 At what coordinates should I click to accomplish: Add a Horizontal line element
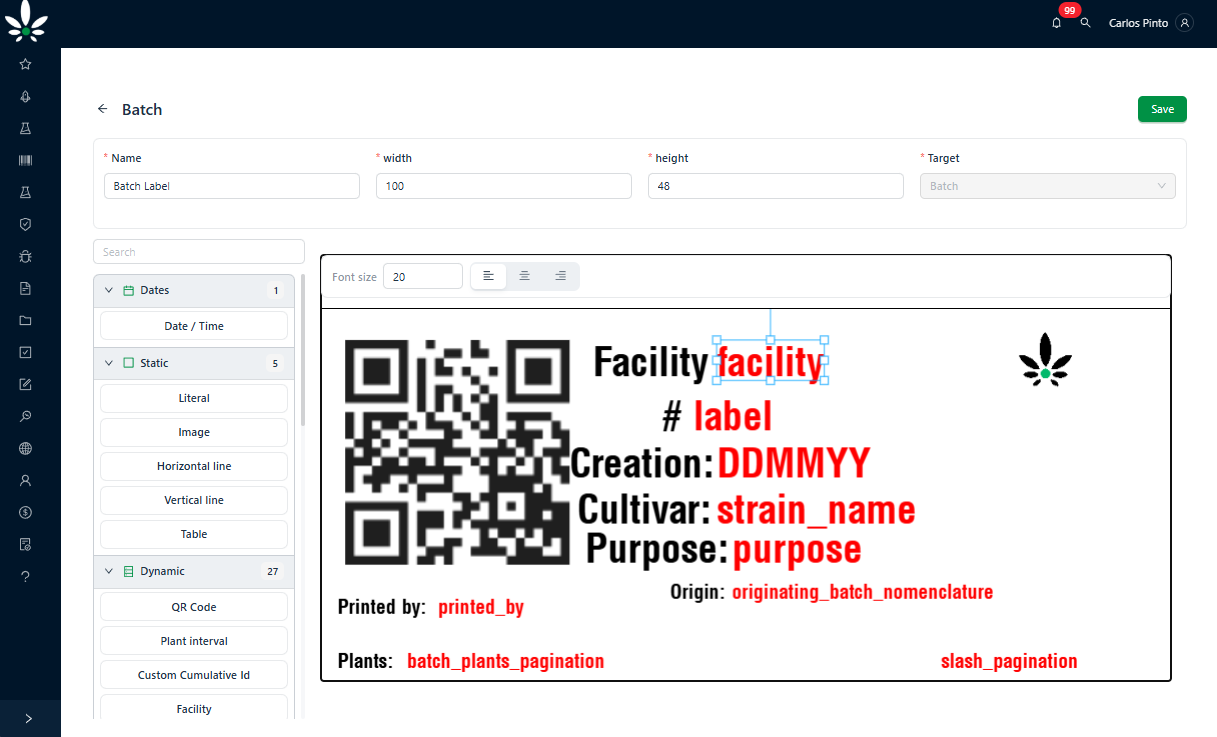click(194, 466)
